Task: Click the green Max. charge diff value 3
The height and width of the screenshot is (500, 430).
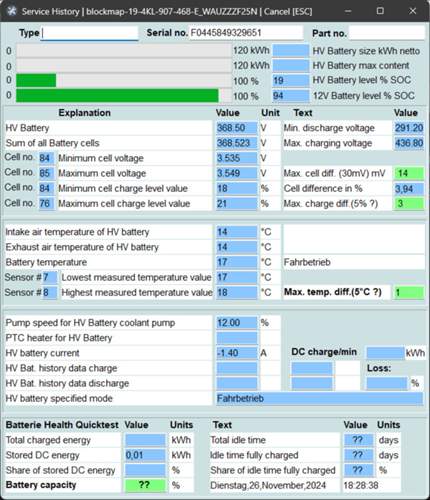Action: pyautogui.click(x=409, y=204)
